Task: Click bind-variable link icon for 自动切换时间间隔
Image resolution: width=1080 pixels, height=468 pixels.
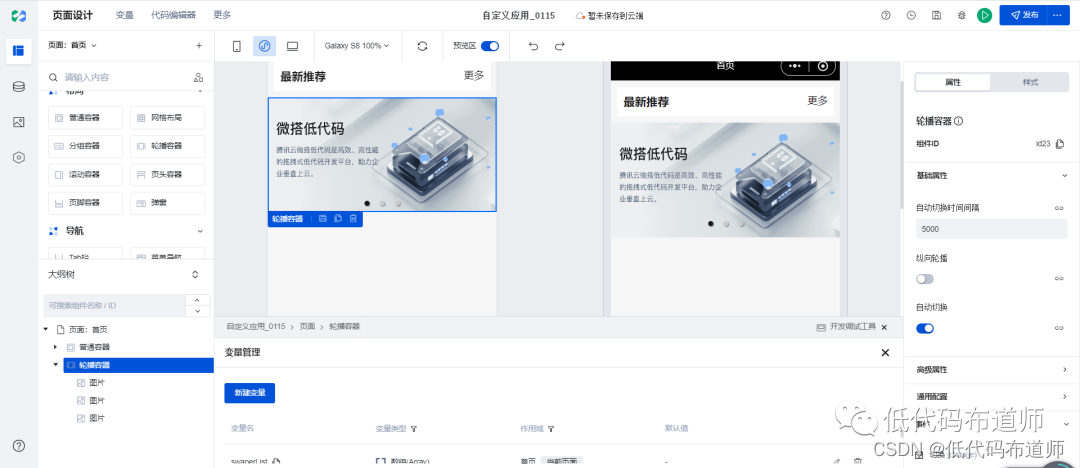Action: coord(1059,207)
